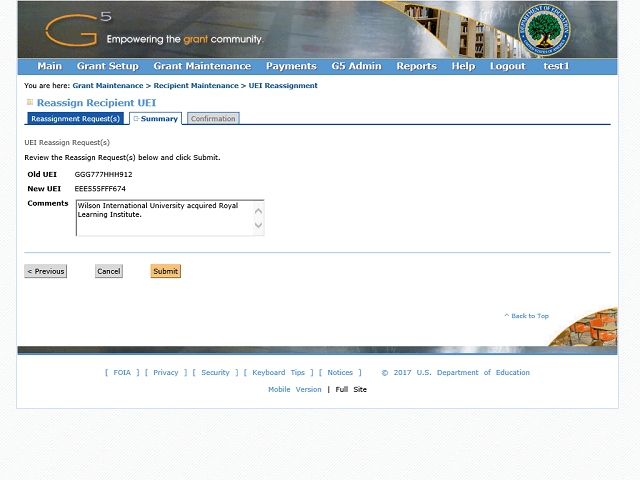640x480 pixels.
Task: Open the Help menu
Action: (x=463, y=66)
